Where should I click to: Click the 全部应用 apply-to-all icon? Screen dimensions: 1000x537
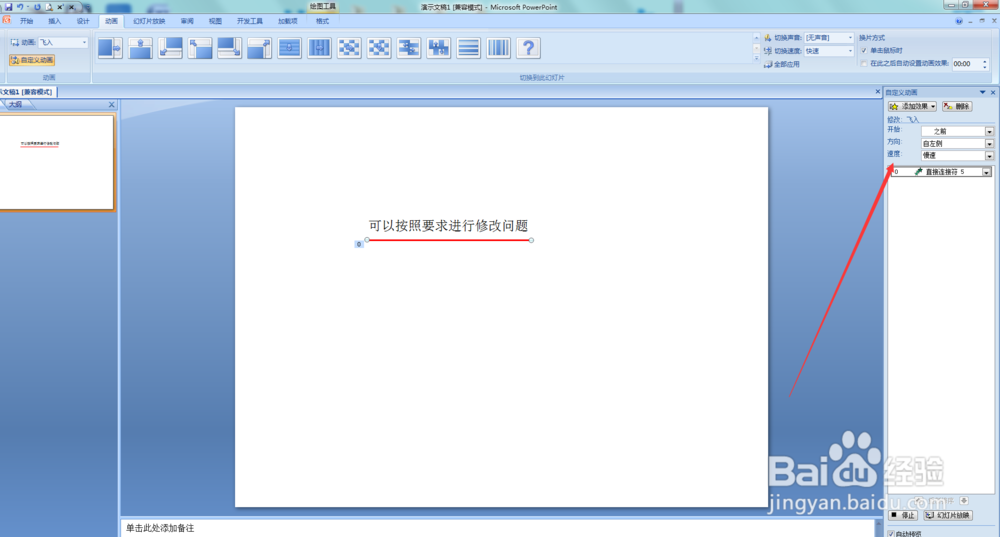(x=768, y=64)
